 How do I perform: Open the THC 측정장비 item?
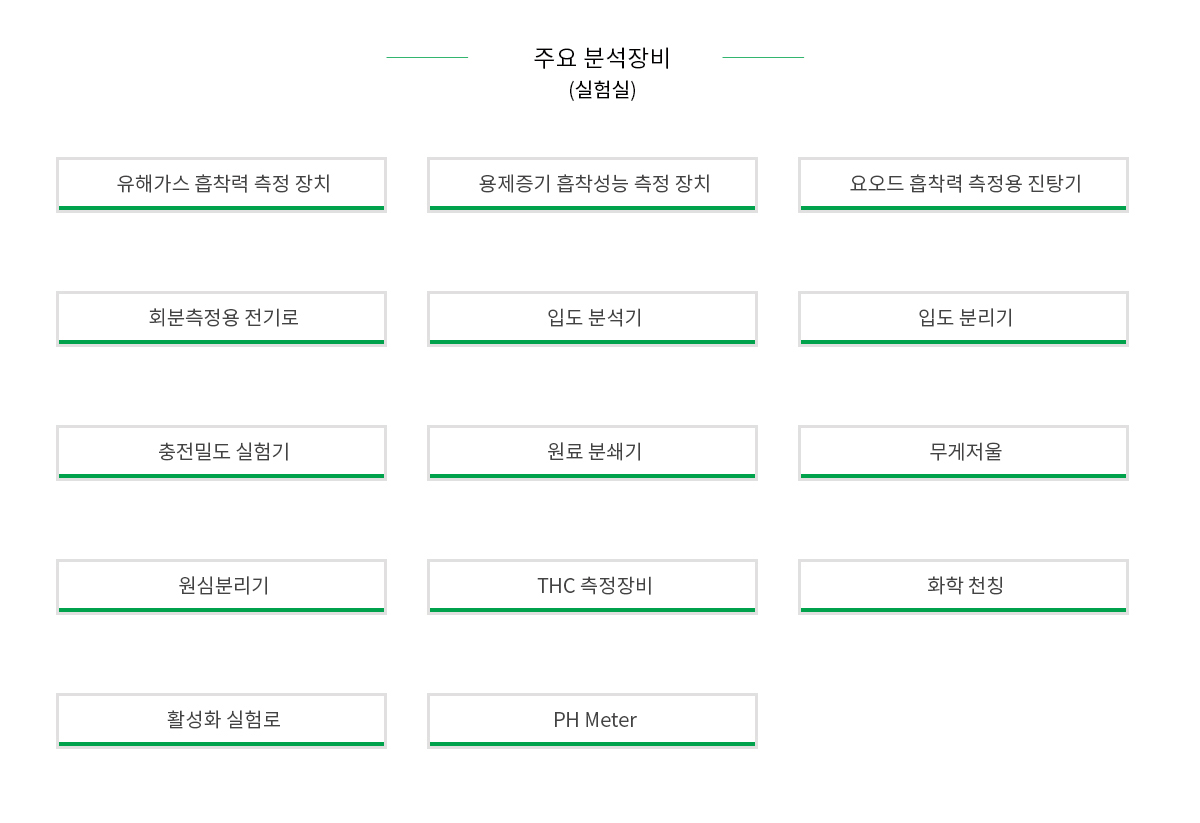coord(592,586)
